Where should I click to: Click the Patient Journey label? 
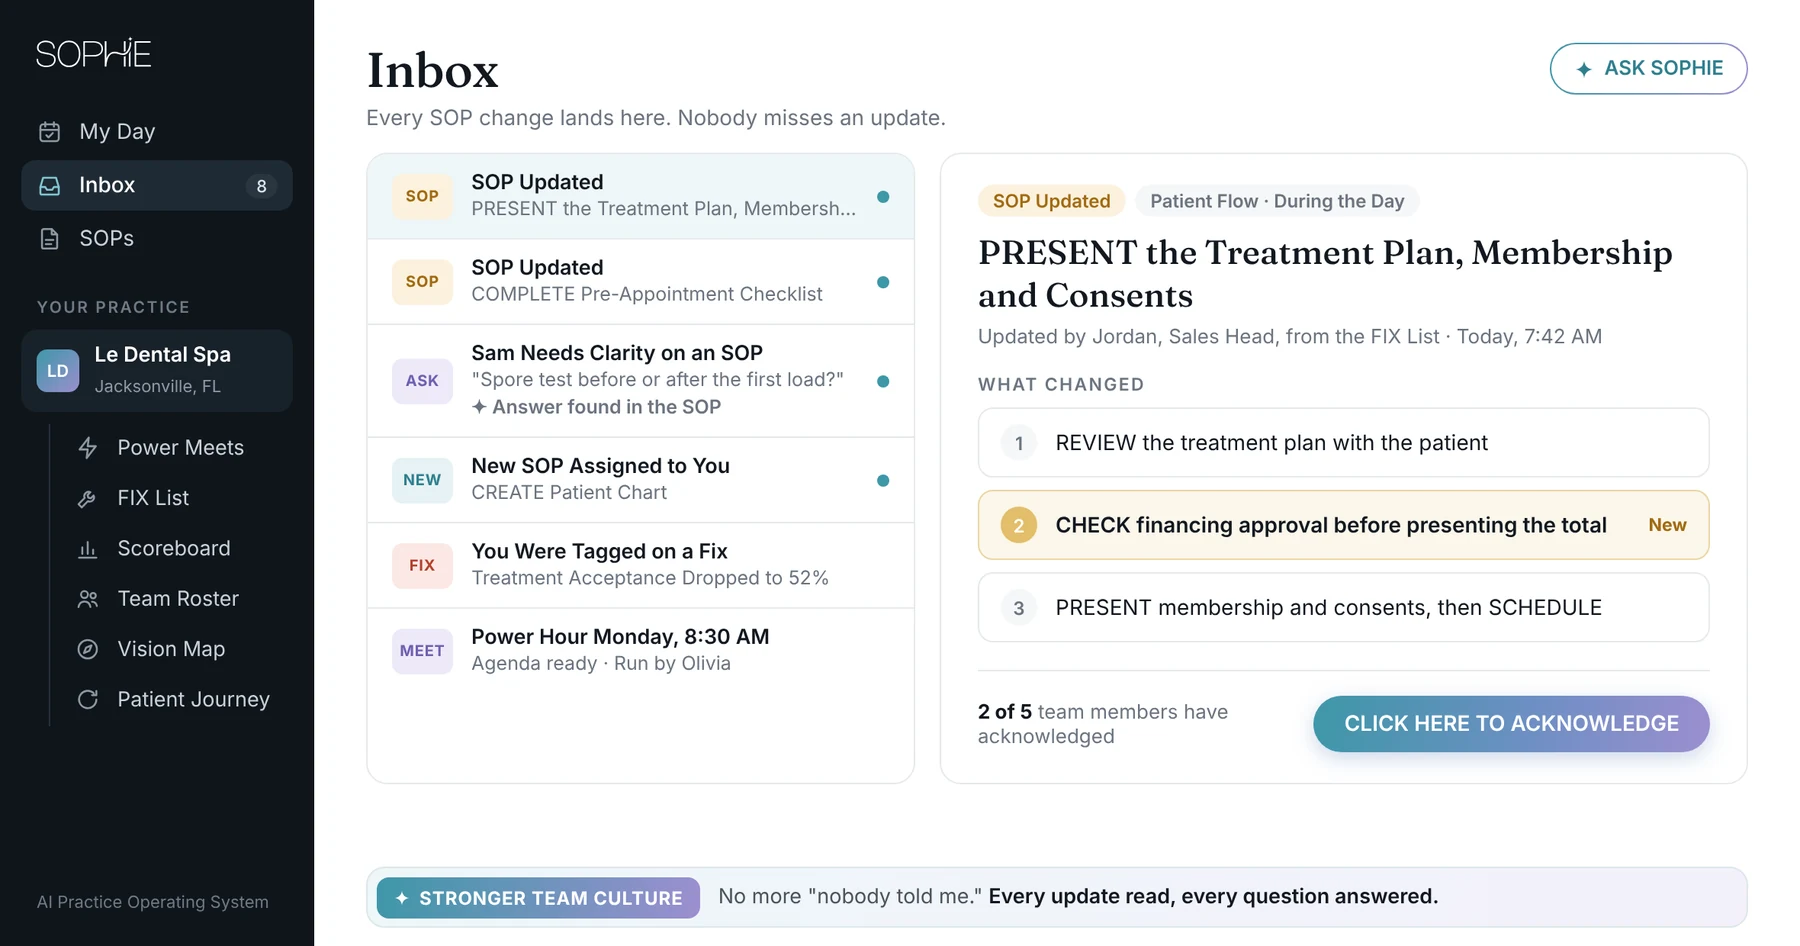coord(194,700)
